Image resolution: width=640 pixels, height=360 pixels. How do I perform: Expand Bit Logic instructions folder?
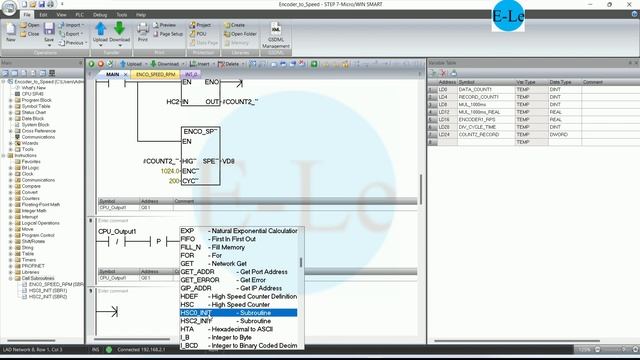11,168
